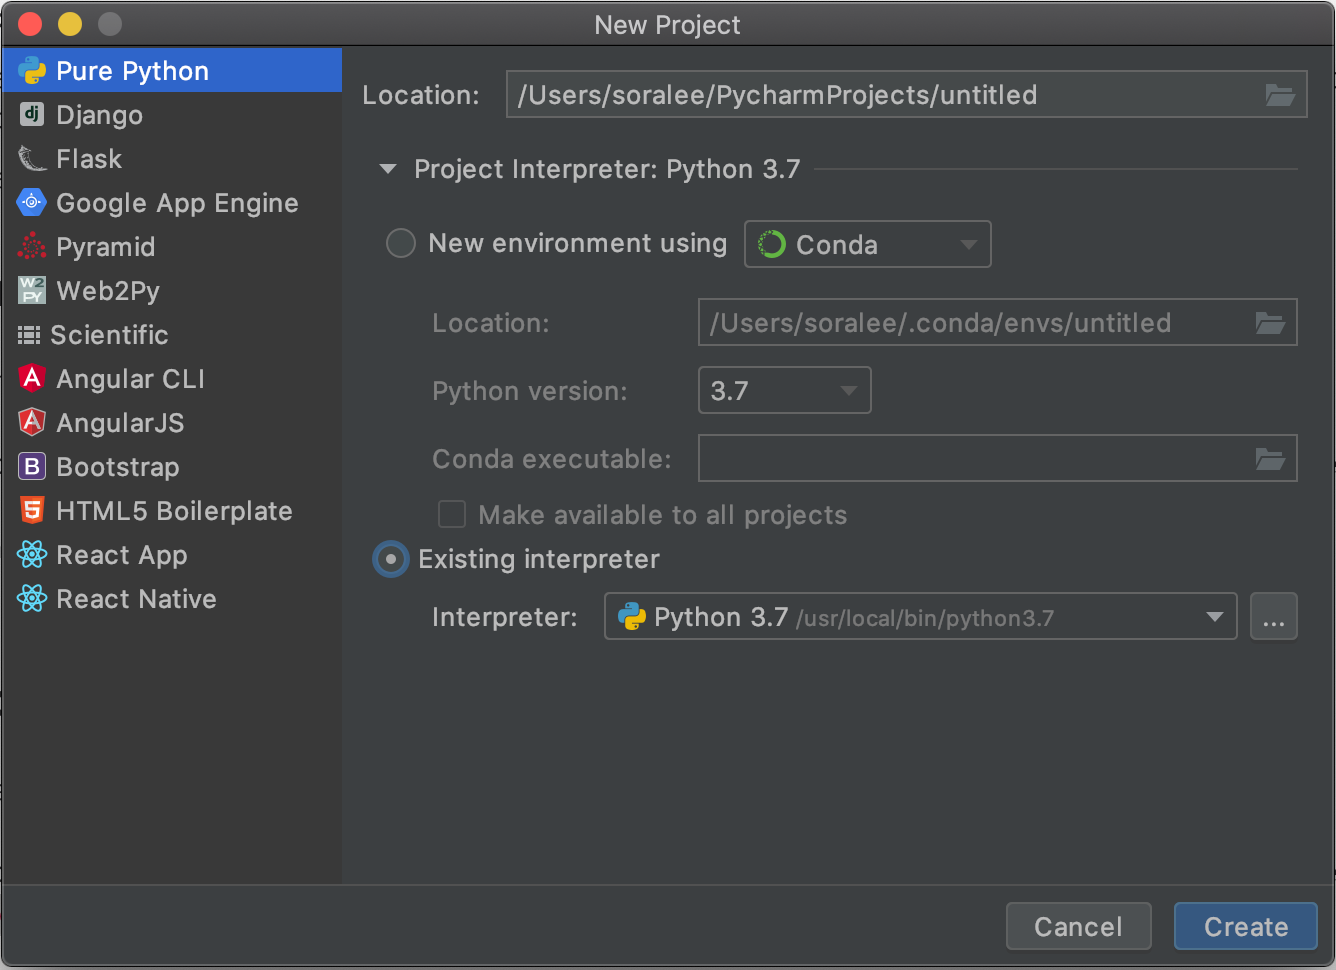This screenshot has height=970, width=1336.
Task: Click the Conda executable input field
Action: 997,458
